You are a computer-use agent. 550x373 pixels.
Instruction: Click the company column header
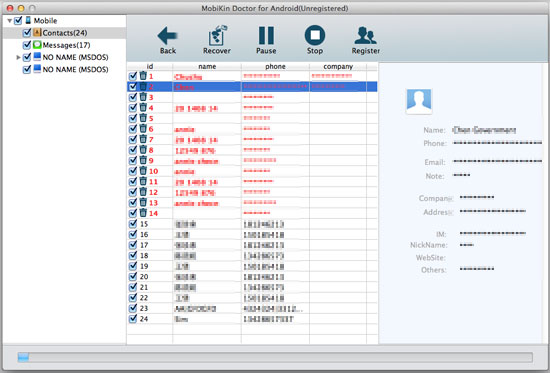click(338, 66)
